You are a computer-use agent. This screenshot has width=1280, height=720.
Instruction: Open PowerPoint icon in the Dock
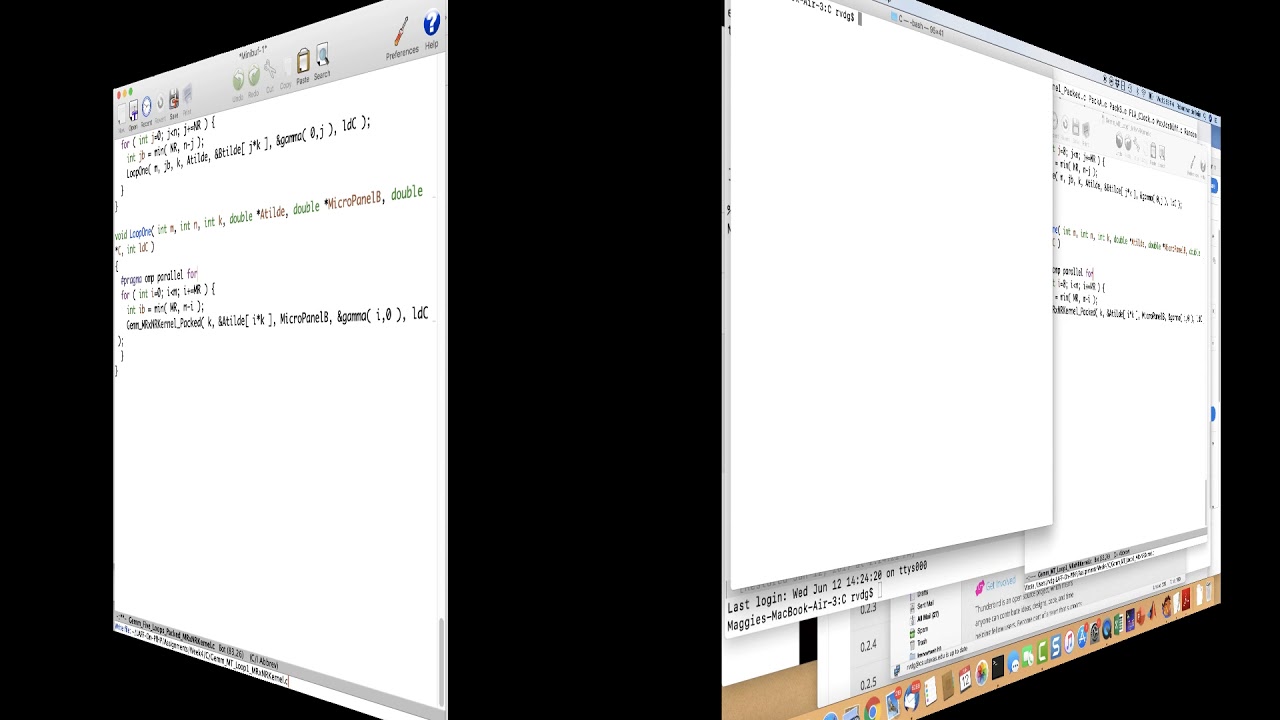pyautogui.click(x=1141, y=615)
